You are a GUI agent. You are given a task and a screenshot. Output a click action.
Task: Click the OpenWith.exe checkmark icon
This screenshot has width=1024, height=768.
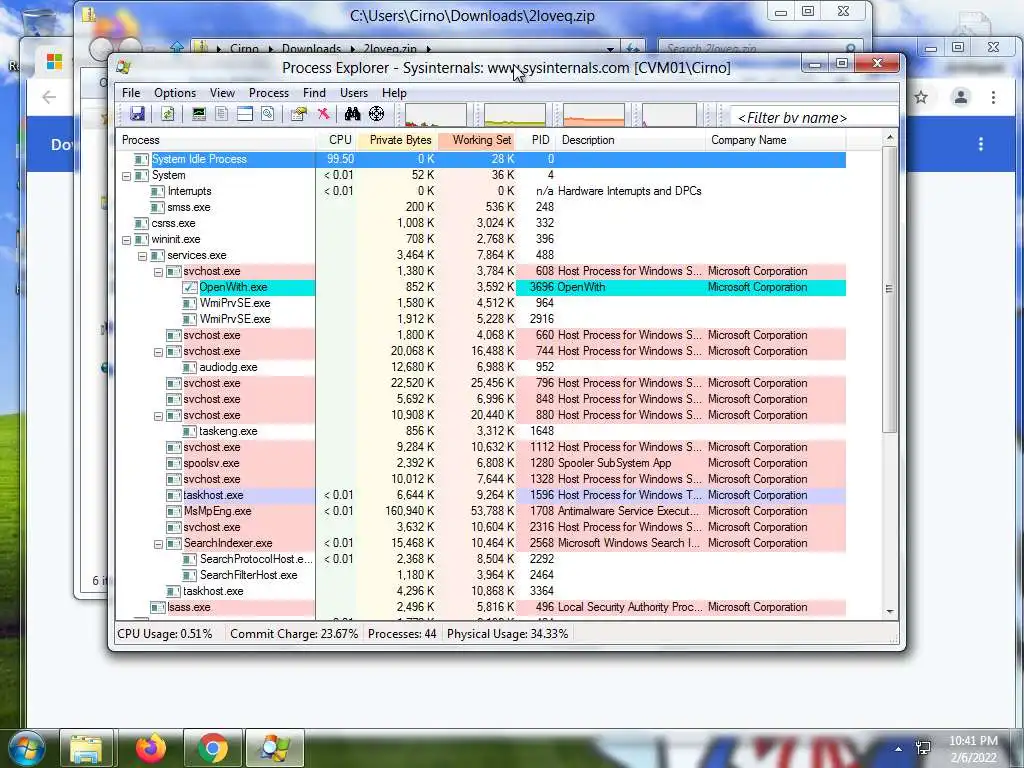(x=189, y=287)
